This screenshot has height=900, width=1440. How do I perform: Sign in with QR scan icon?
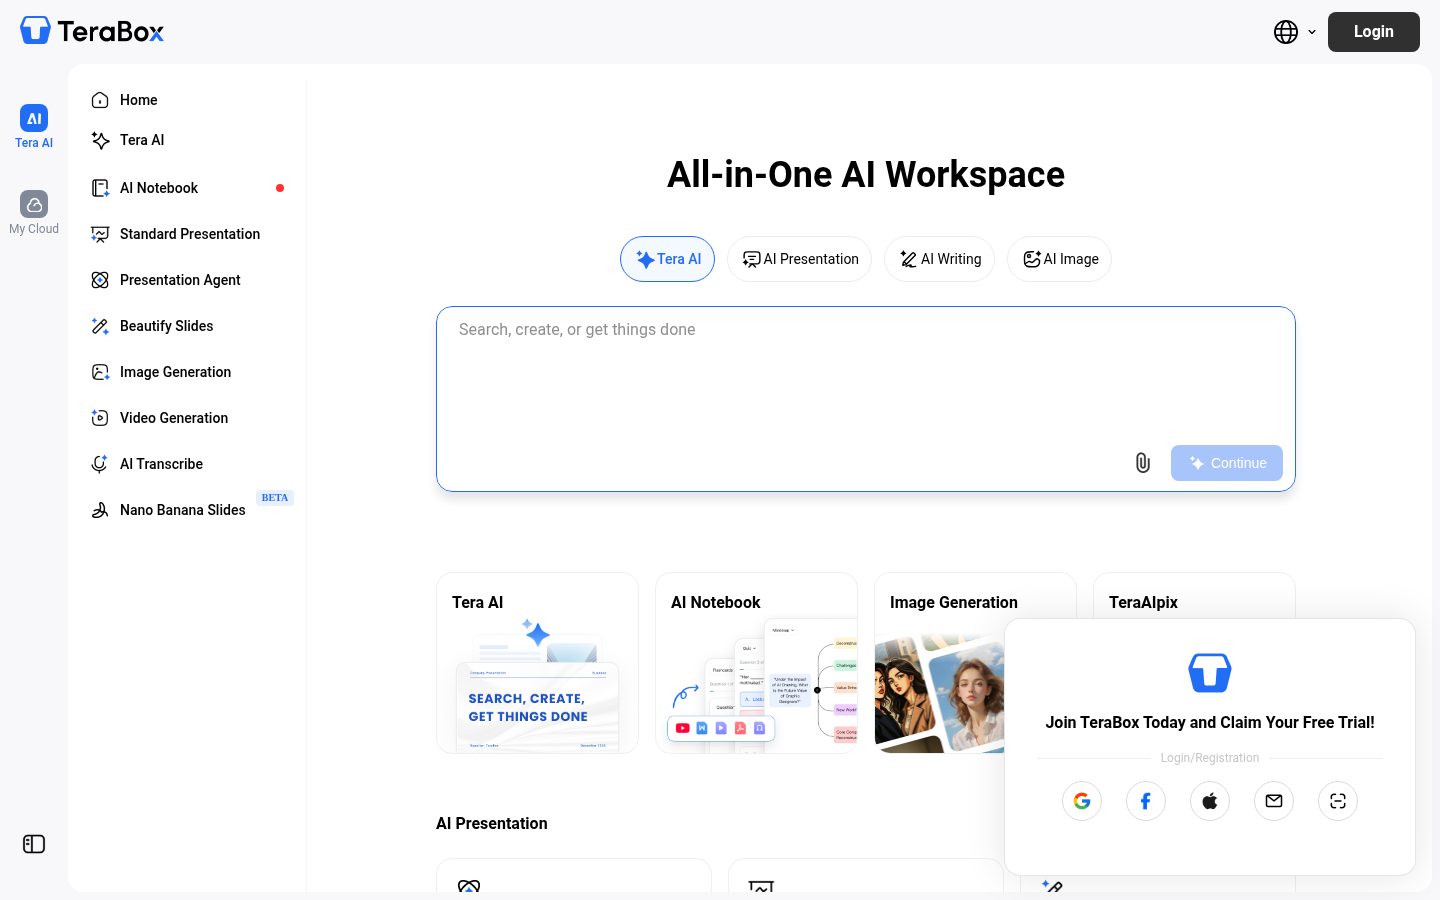point(1338,801)
